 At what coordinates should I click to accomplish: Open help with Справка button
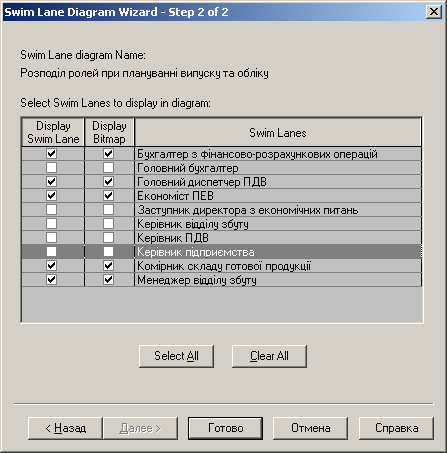(x=396, y=428)
